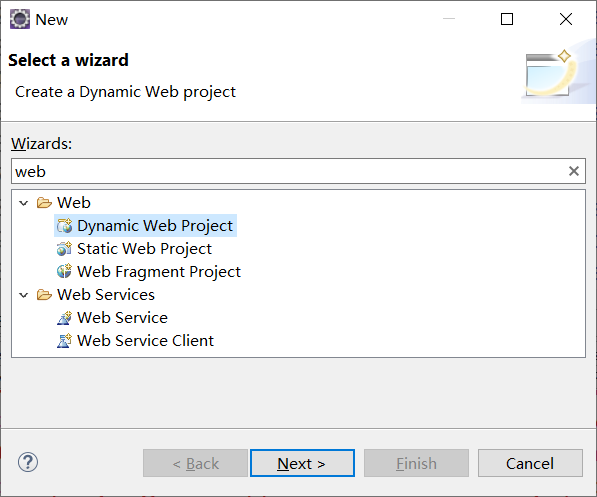Select Web Service Client
597x497 pixels.
click(145, 340)
